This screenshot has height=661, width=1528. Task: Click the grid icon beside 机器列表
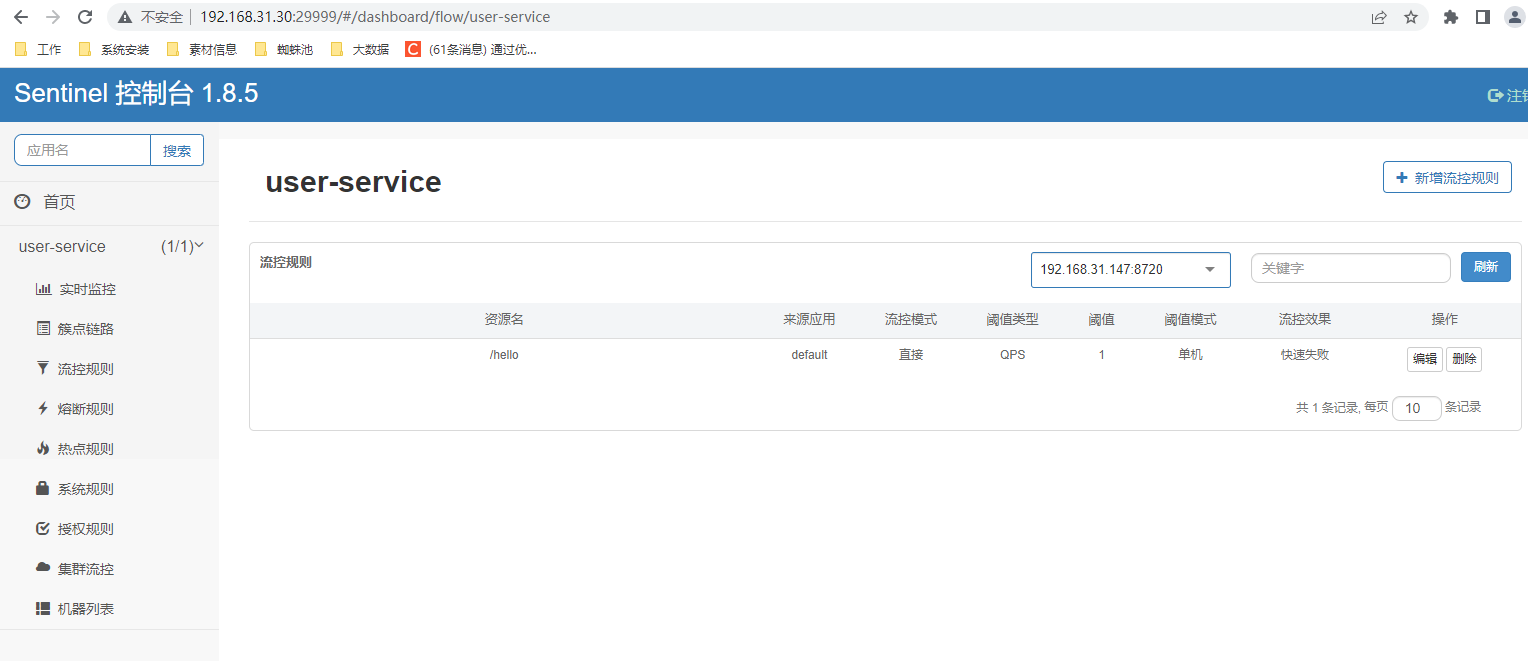[x=43, y=608]
